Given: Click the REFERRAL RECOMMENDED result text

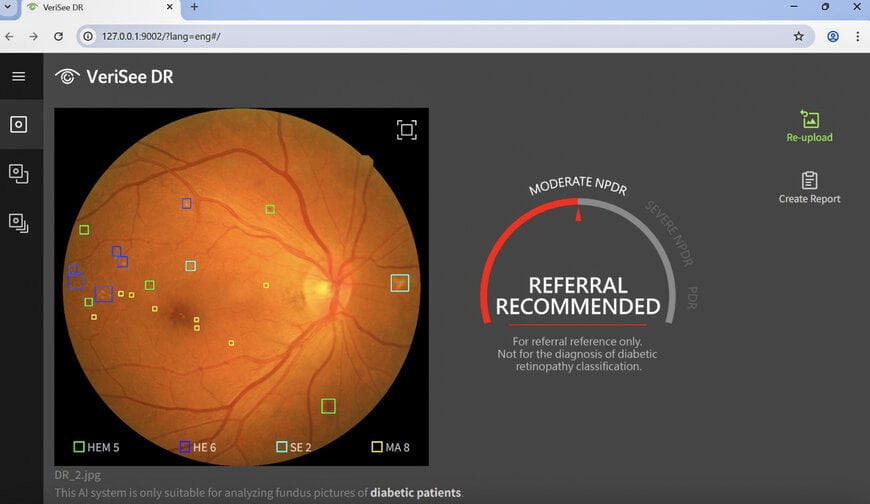Looking at the screenshot, I should tap(578, 296).
